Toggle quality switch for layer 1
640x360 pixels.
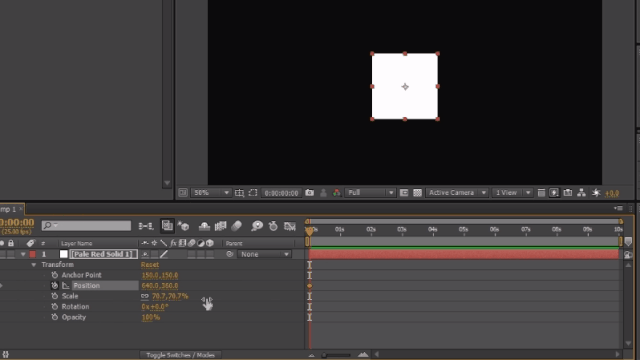[164, 254]
